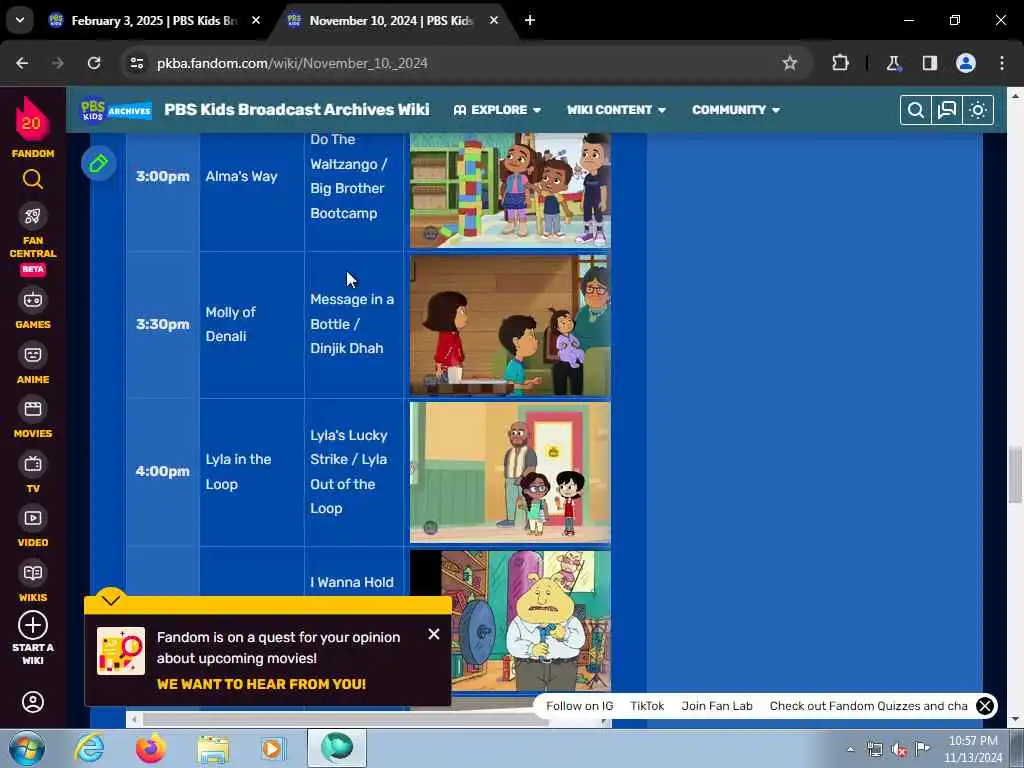Open the wiki discussions chat icon
The height and width of the screenshot is (768, 1024).
[947, 110]
